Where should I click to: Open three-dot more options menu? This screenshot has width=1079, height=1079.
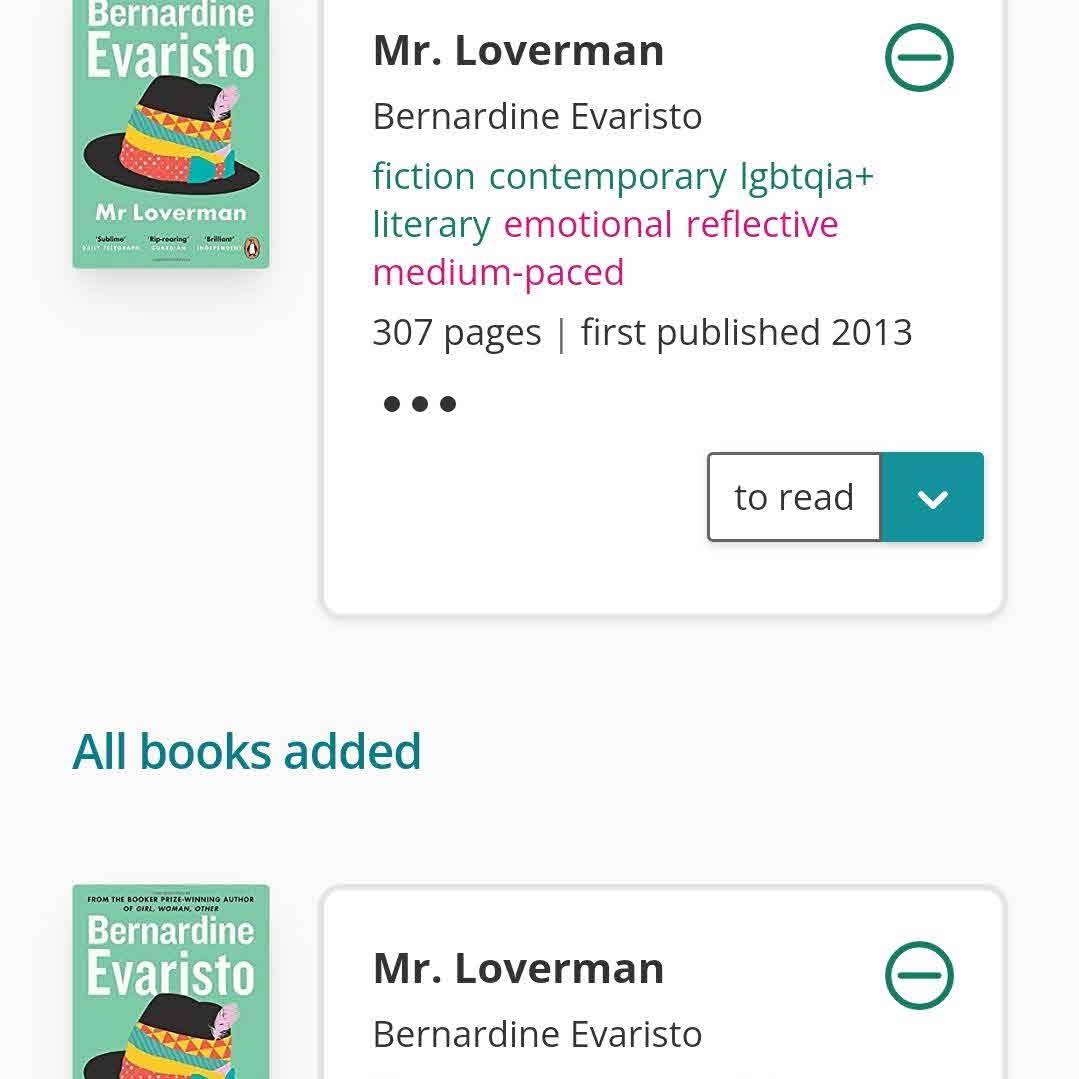(420, 404)
